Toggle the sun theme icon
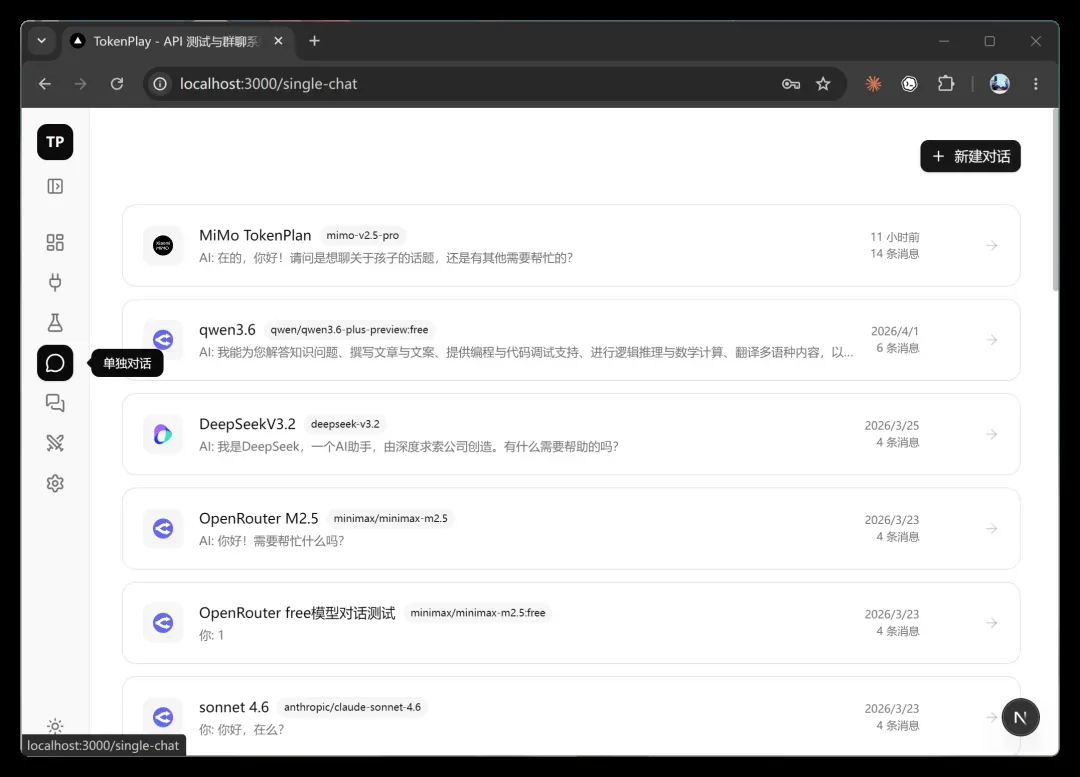Viewport: 1080px width, 777px height. [x=55, y=726]
